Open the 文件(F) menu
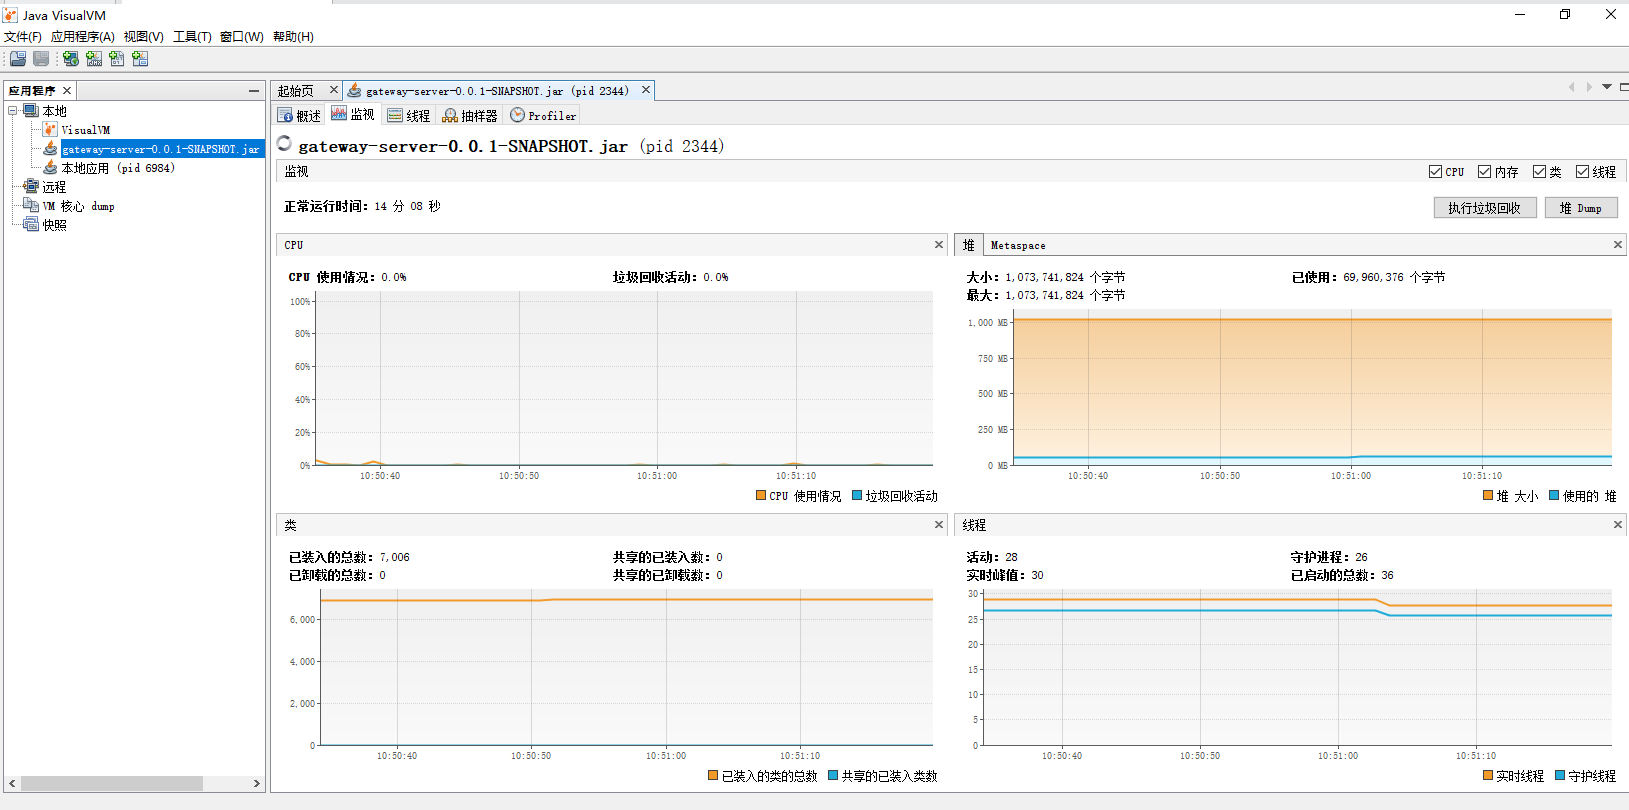This screenshot has width=1629, height=810. pyautogui.click(x=23, y=37)
